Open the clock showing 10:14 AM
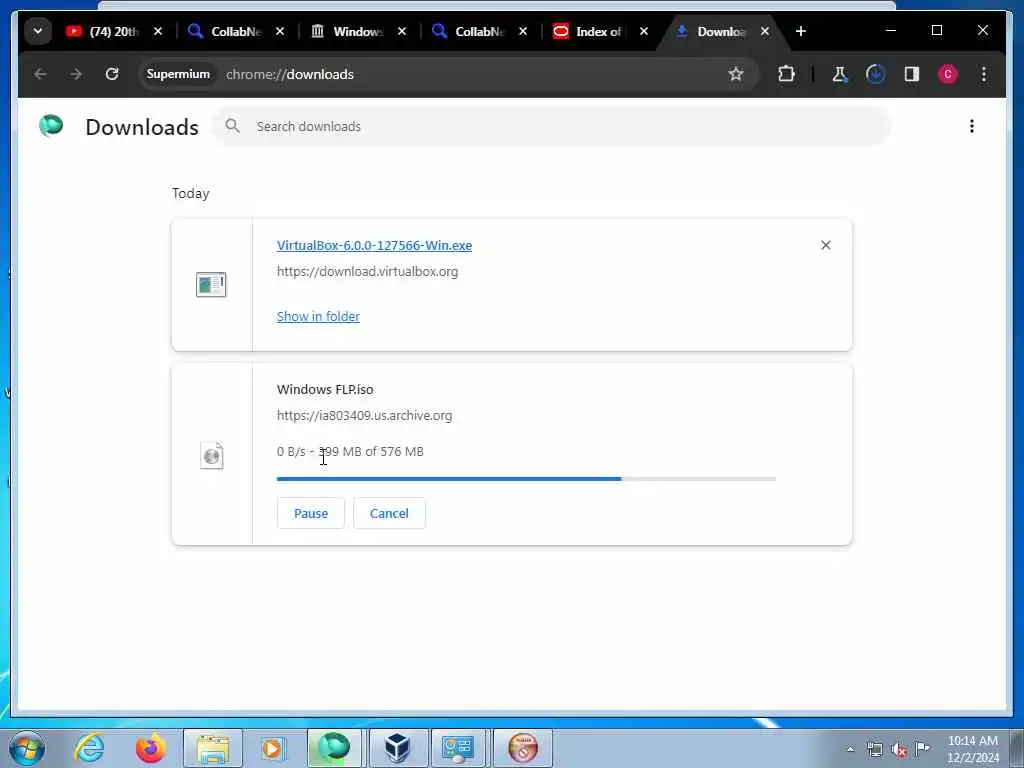Viewport: 1024px width, 768px height. tap(973, 748)
